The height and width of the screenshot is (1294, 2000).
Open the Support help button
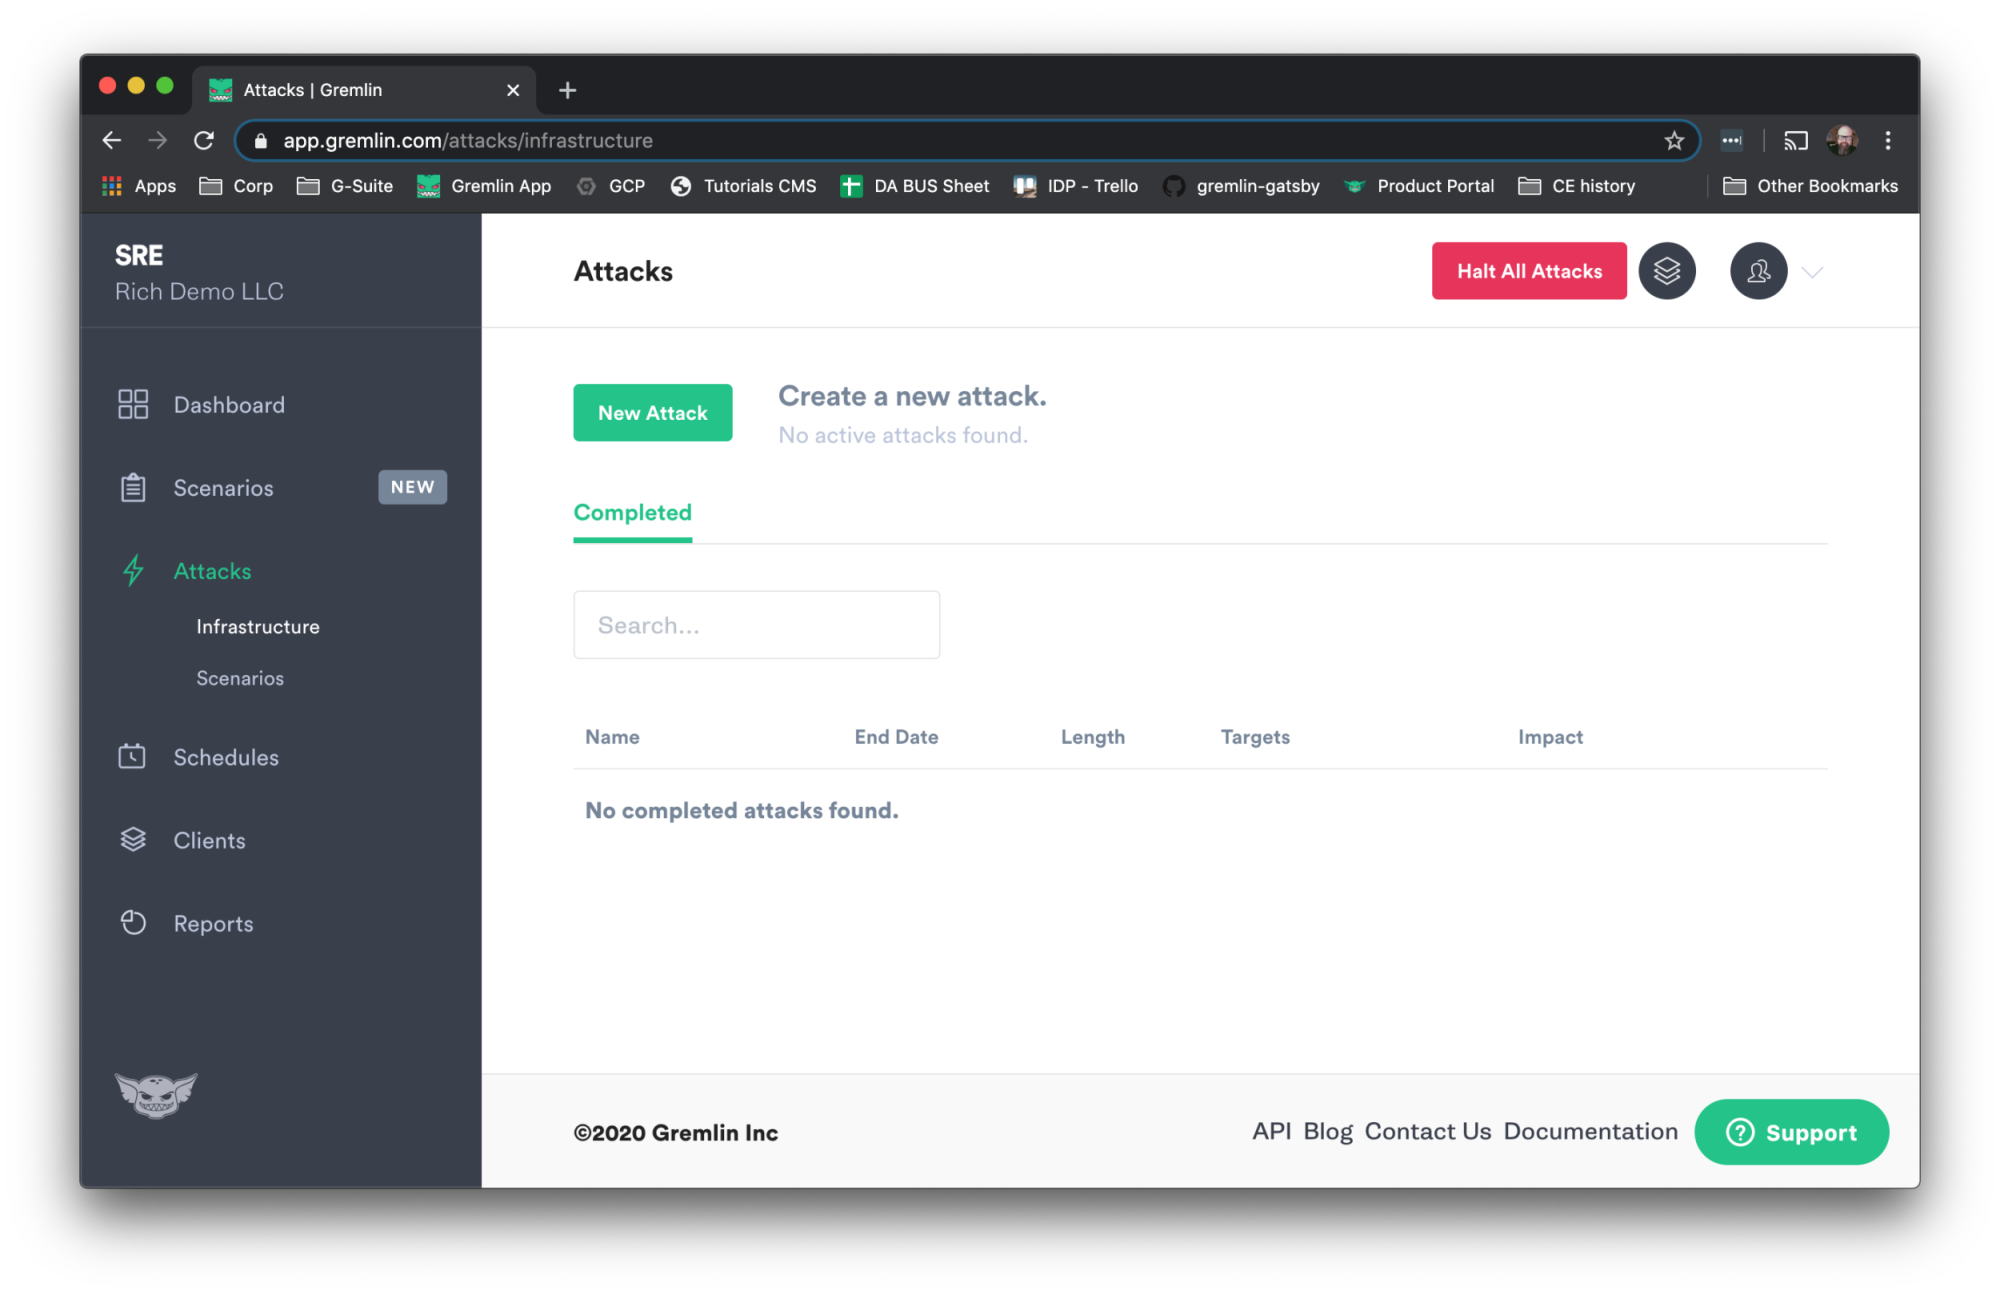click(x=1791, y=1132)
